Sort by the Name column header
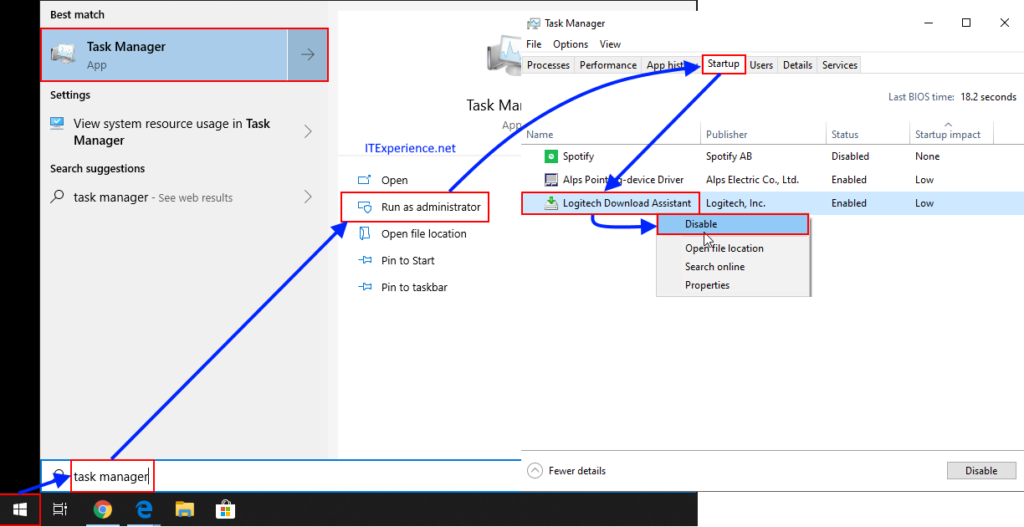 (612, 134)
